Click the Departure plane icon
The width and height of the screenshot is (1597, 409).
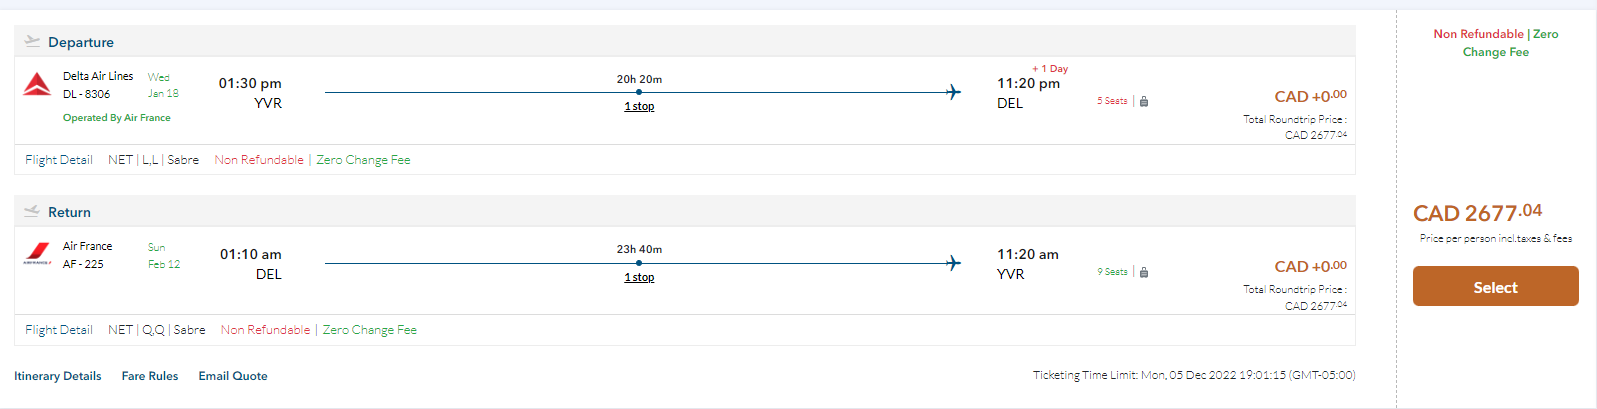tap(32, 42)
